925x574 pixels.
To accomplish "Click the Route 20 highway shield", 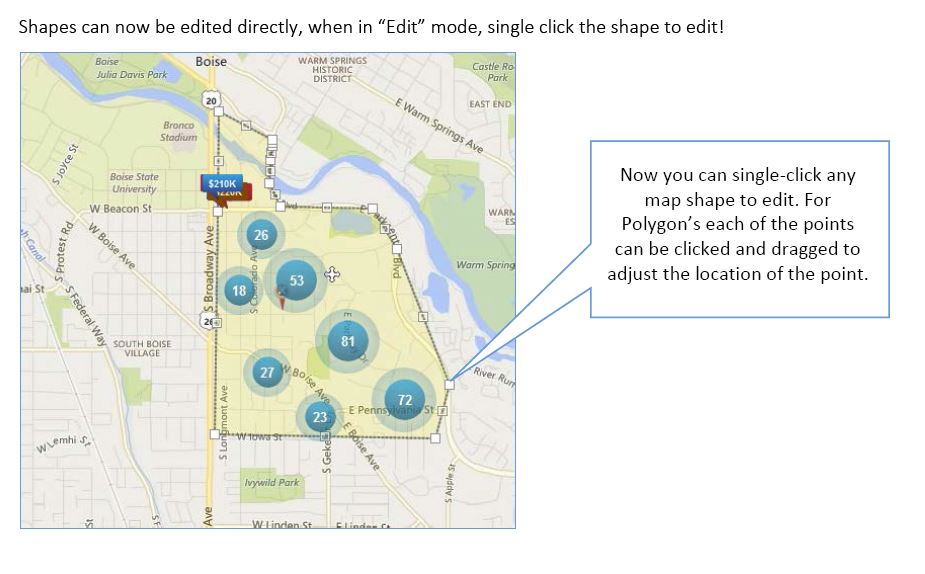I will [x=211, y=100].
